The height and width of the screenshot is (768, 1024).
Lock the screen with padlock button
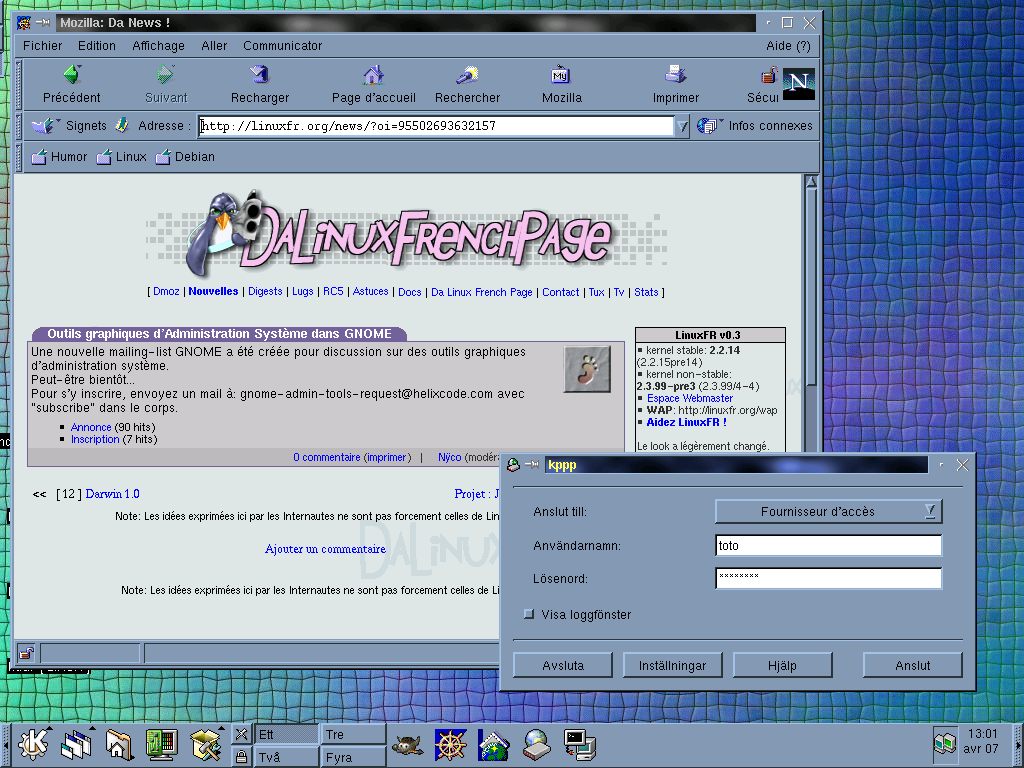pos(241,756)
